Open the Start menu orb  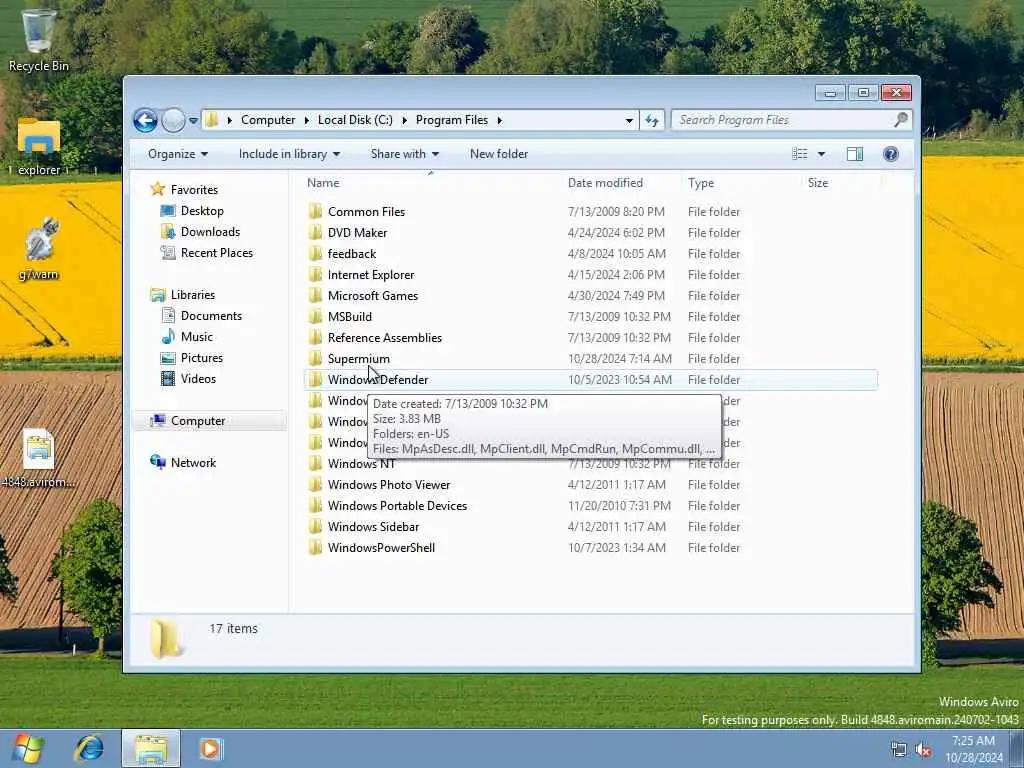27,748
